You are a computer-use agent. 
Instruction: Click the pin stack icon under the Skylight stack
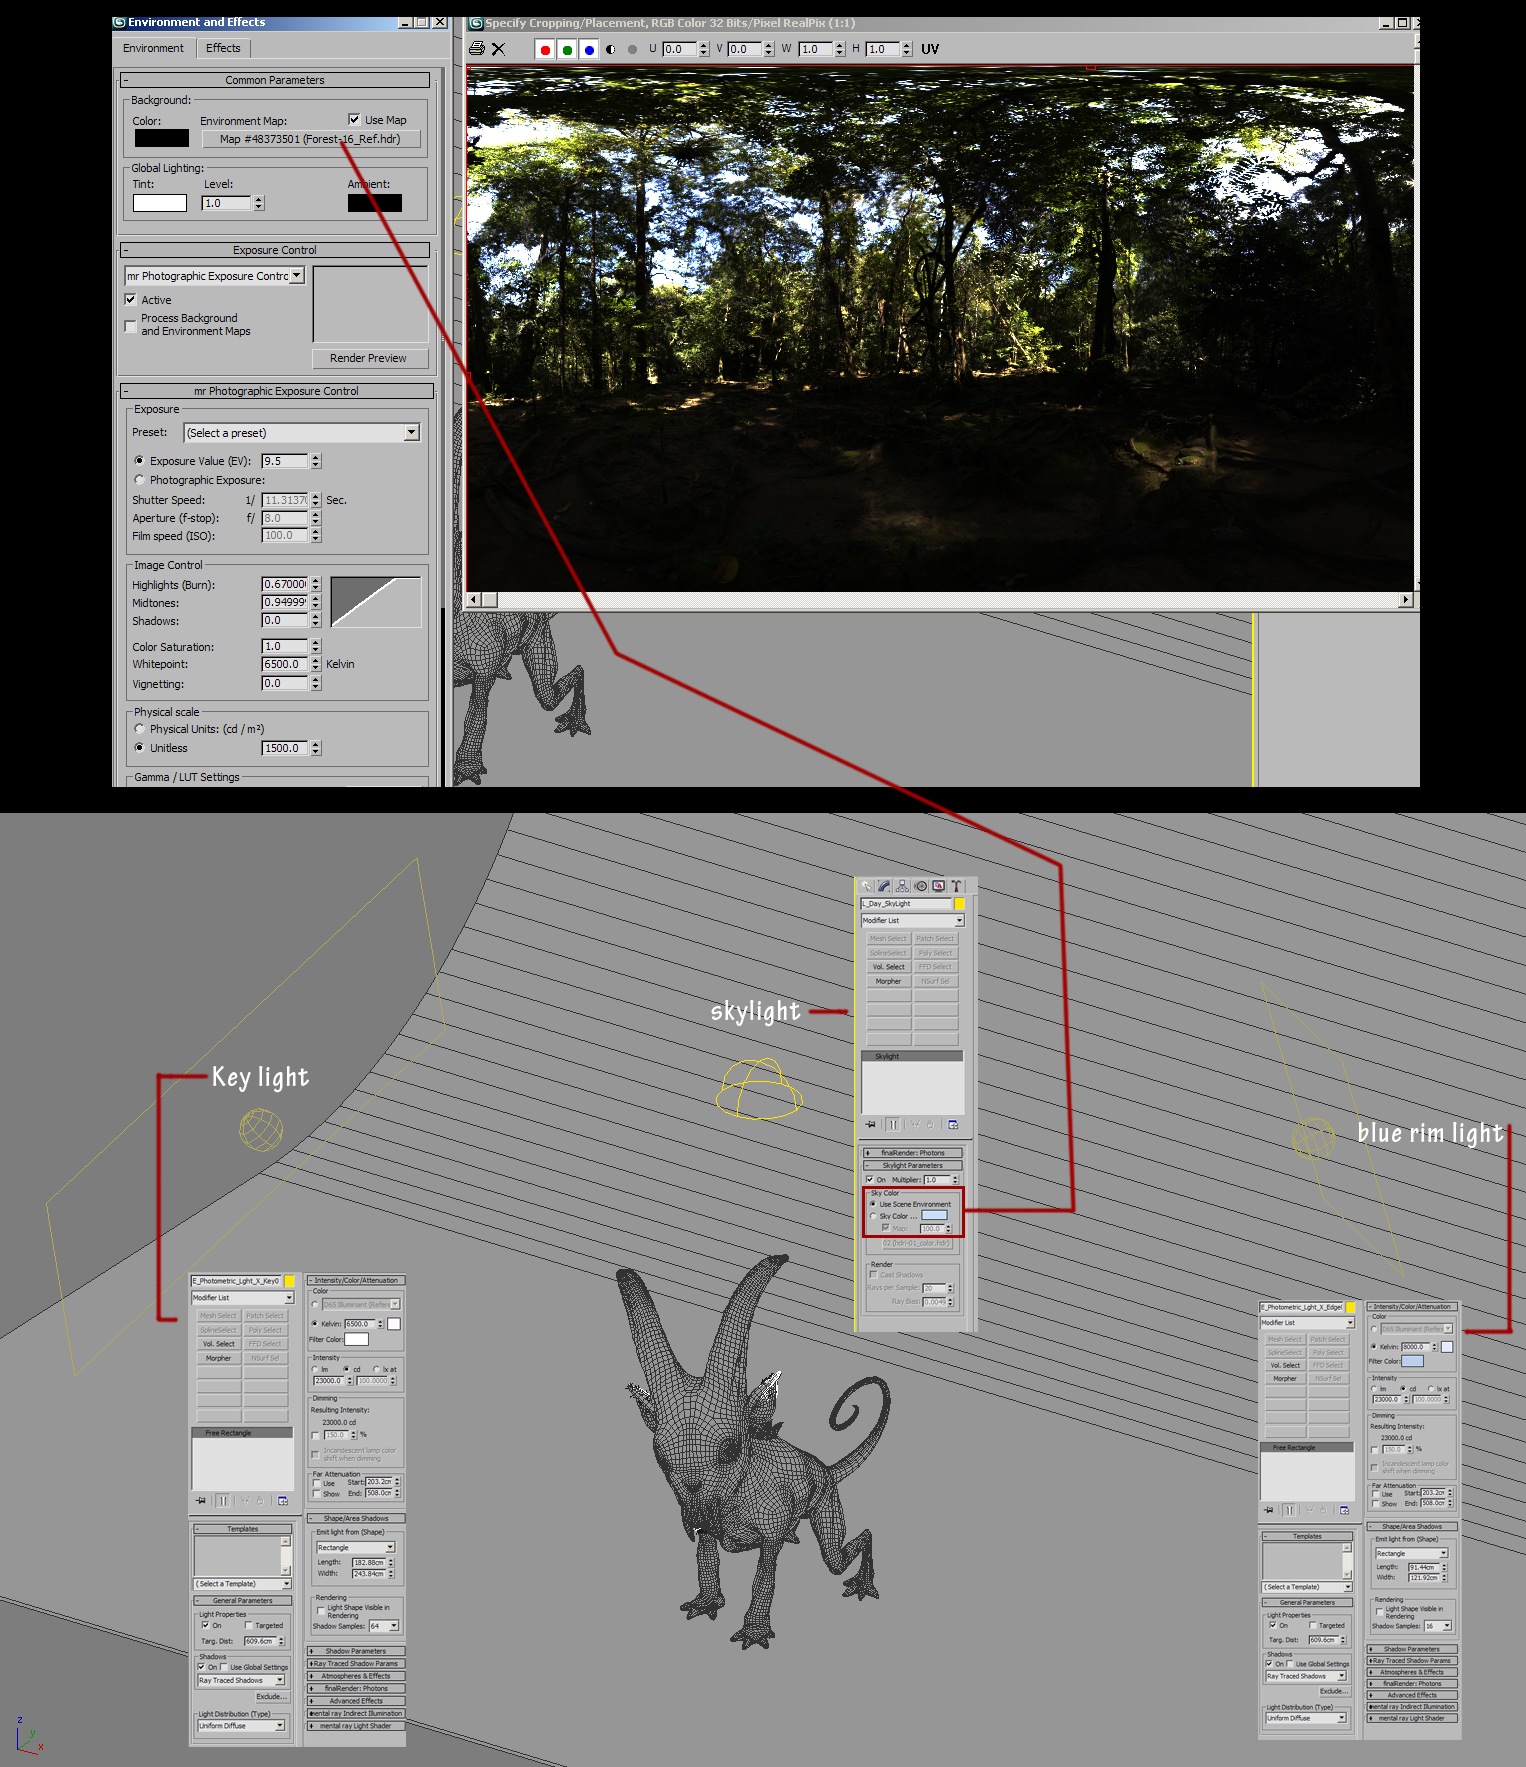pyautogui.click(x=871, y=1124)
